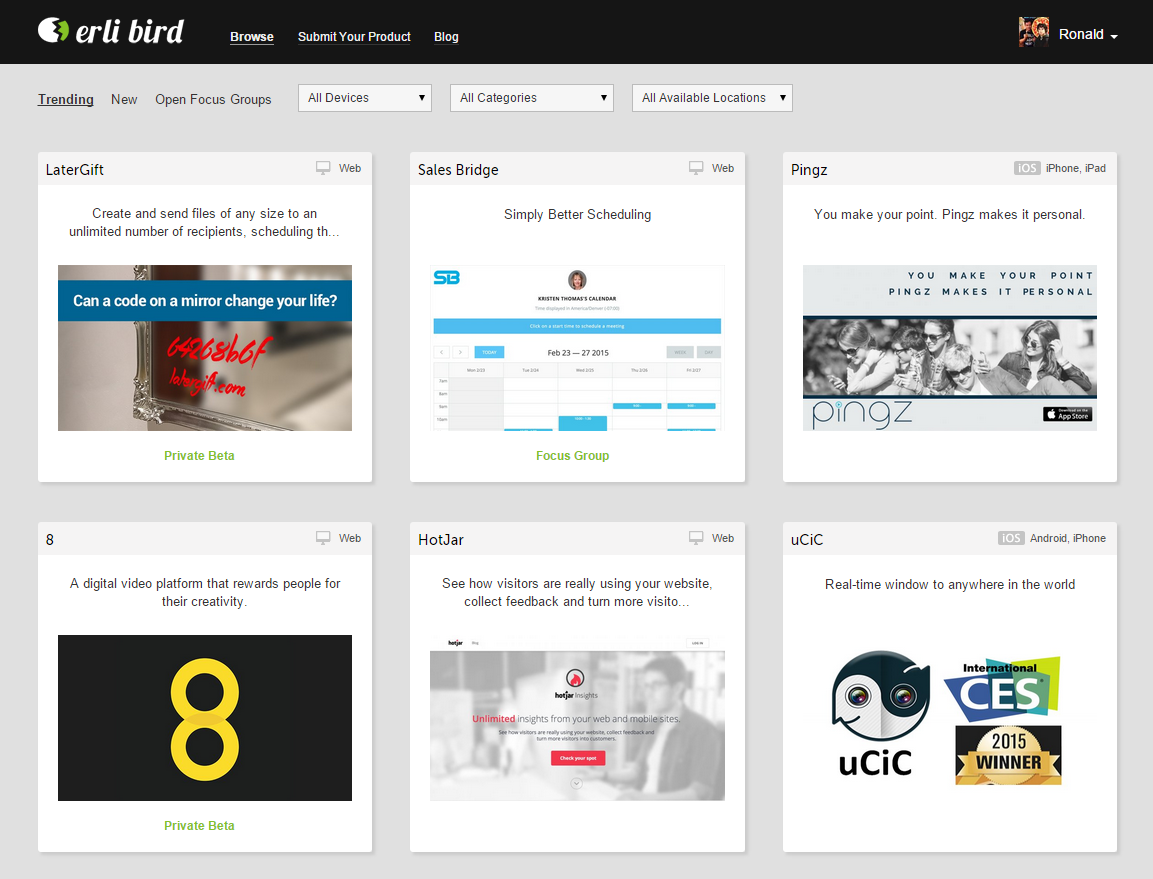
Task: Click the erli bird logo icon
Action: click(x=48, y=31)
